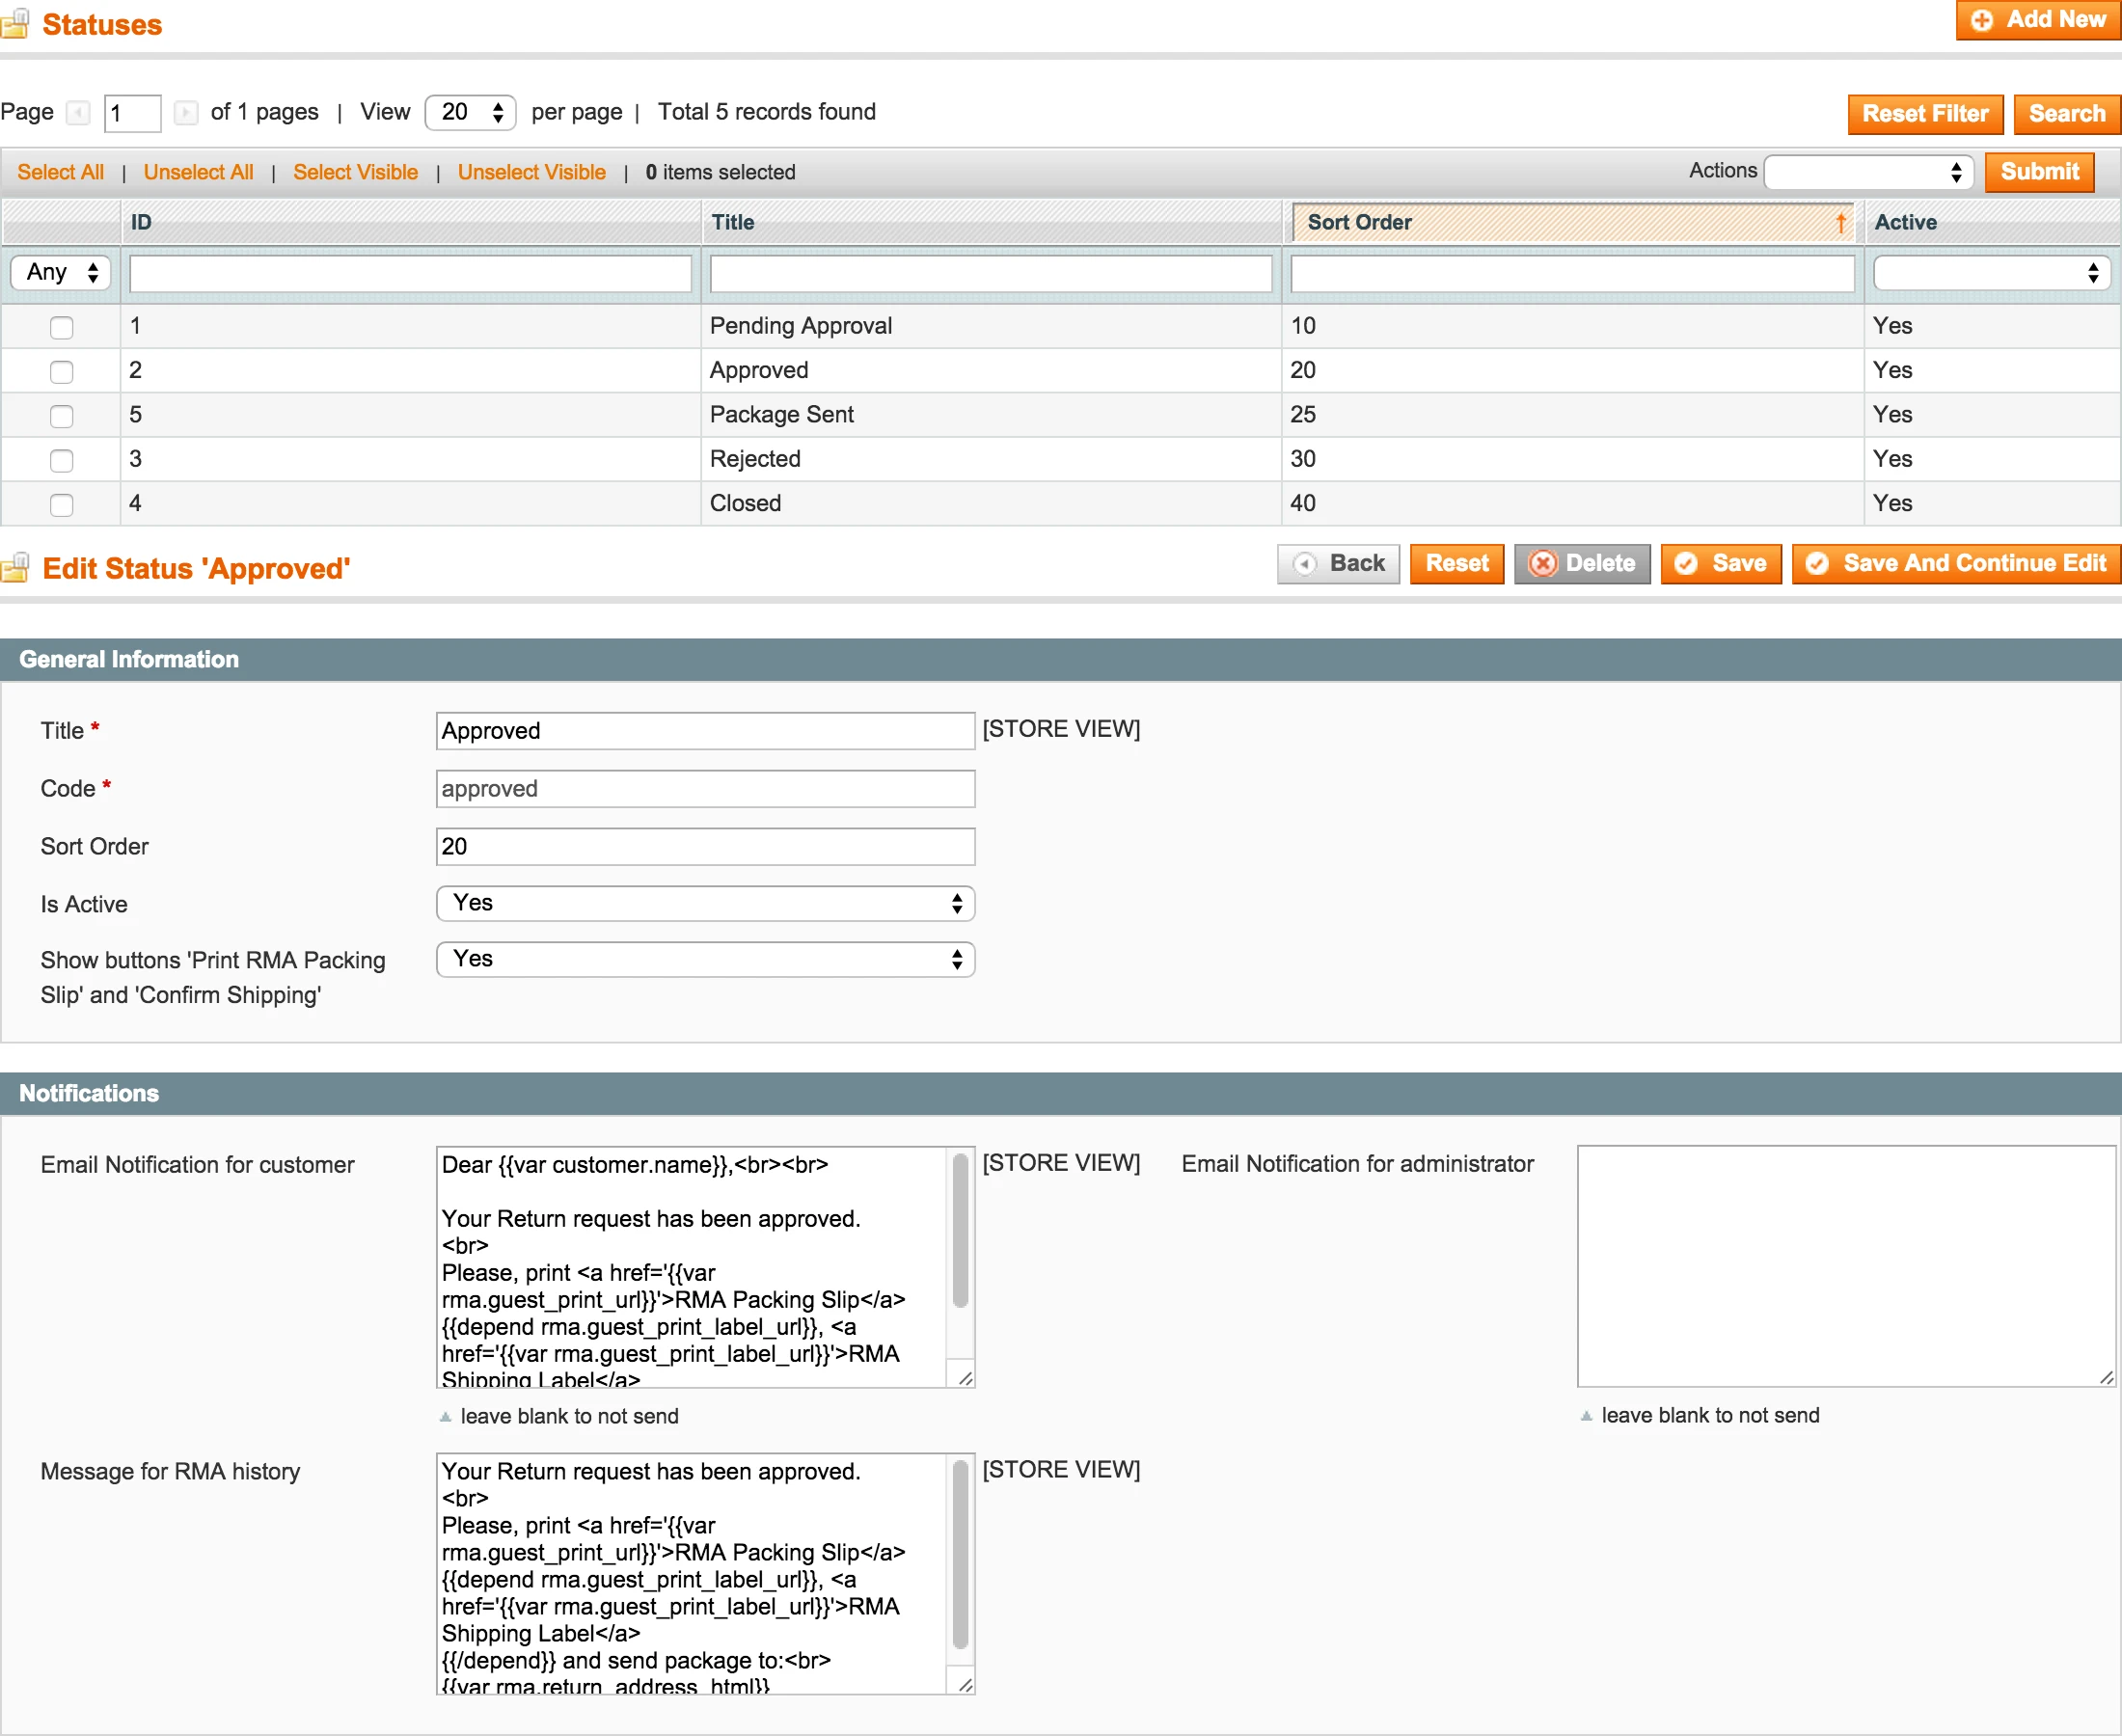
Task: Open the Is Active dropdown
Action: click(705, 903)
